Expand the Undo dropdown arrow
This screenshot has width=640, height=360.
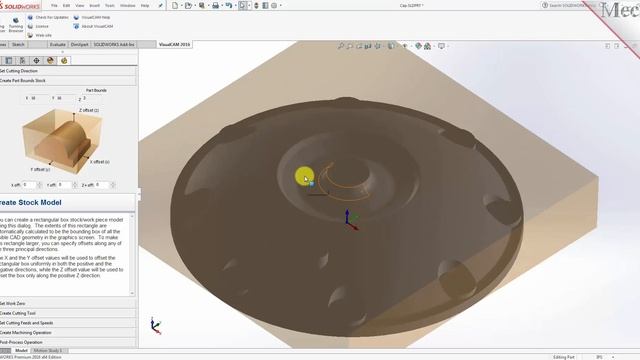[235, 5]
